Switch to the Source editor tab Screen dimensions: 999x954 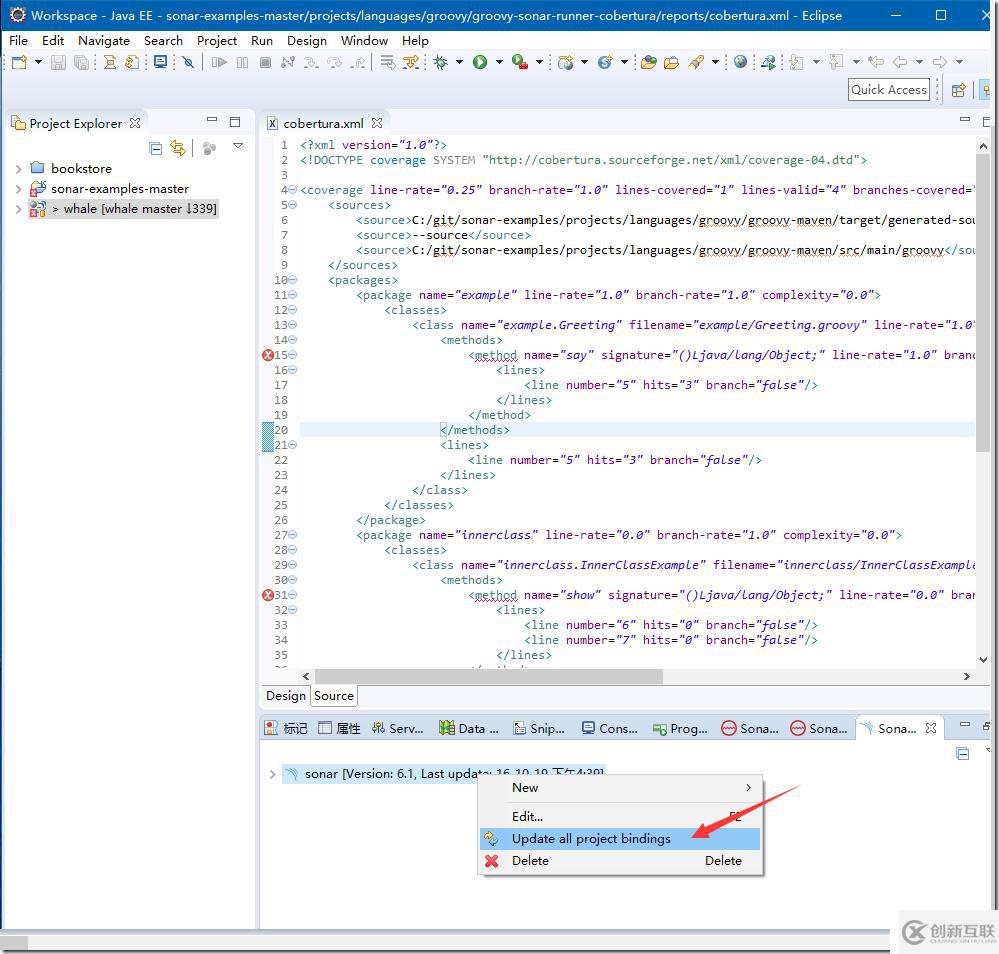click(334, 696)
